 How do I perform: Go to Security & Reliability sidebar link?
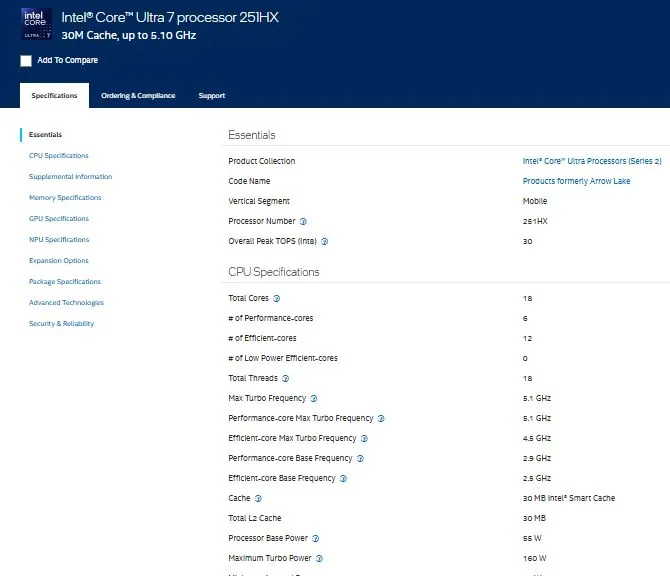coord(62,323)
